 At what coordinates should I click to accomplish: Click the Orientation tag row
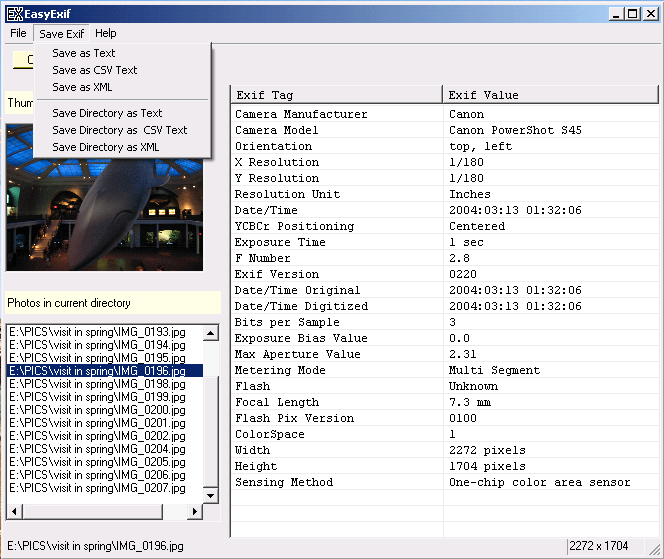pos(338,146)
